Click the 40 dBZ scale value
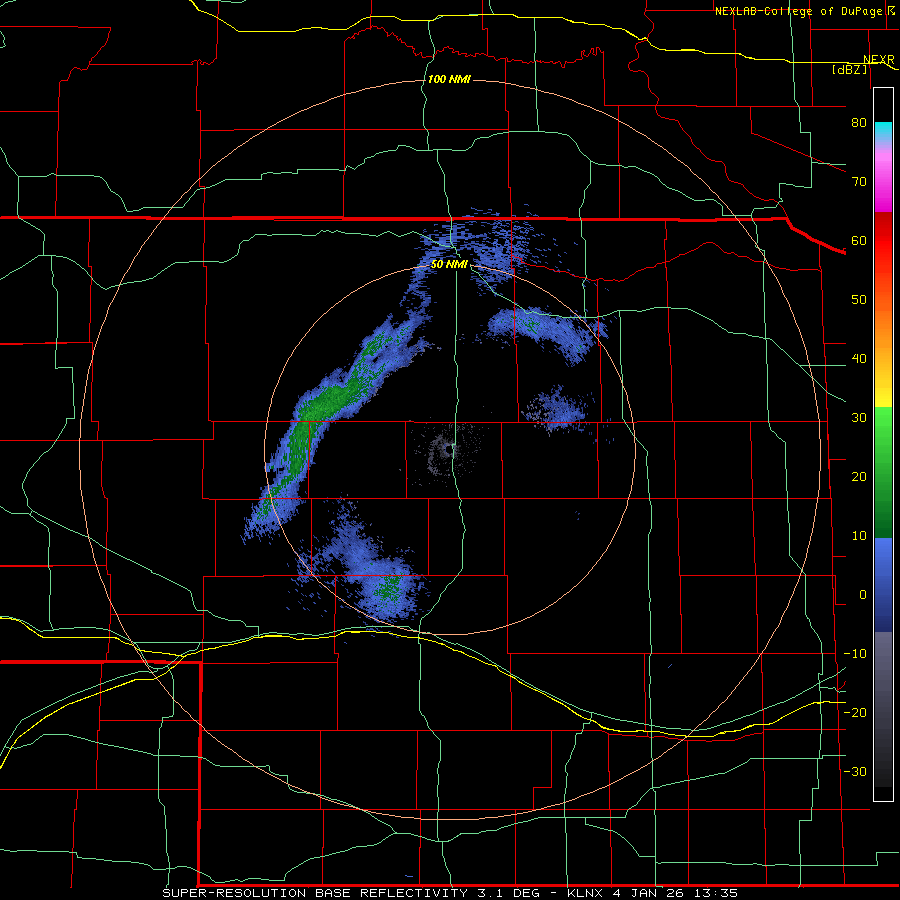The width and height of the screenshot is (900, 900). pos(859,359)
